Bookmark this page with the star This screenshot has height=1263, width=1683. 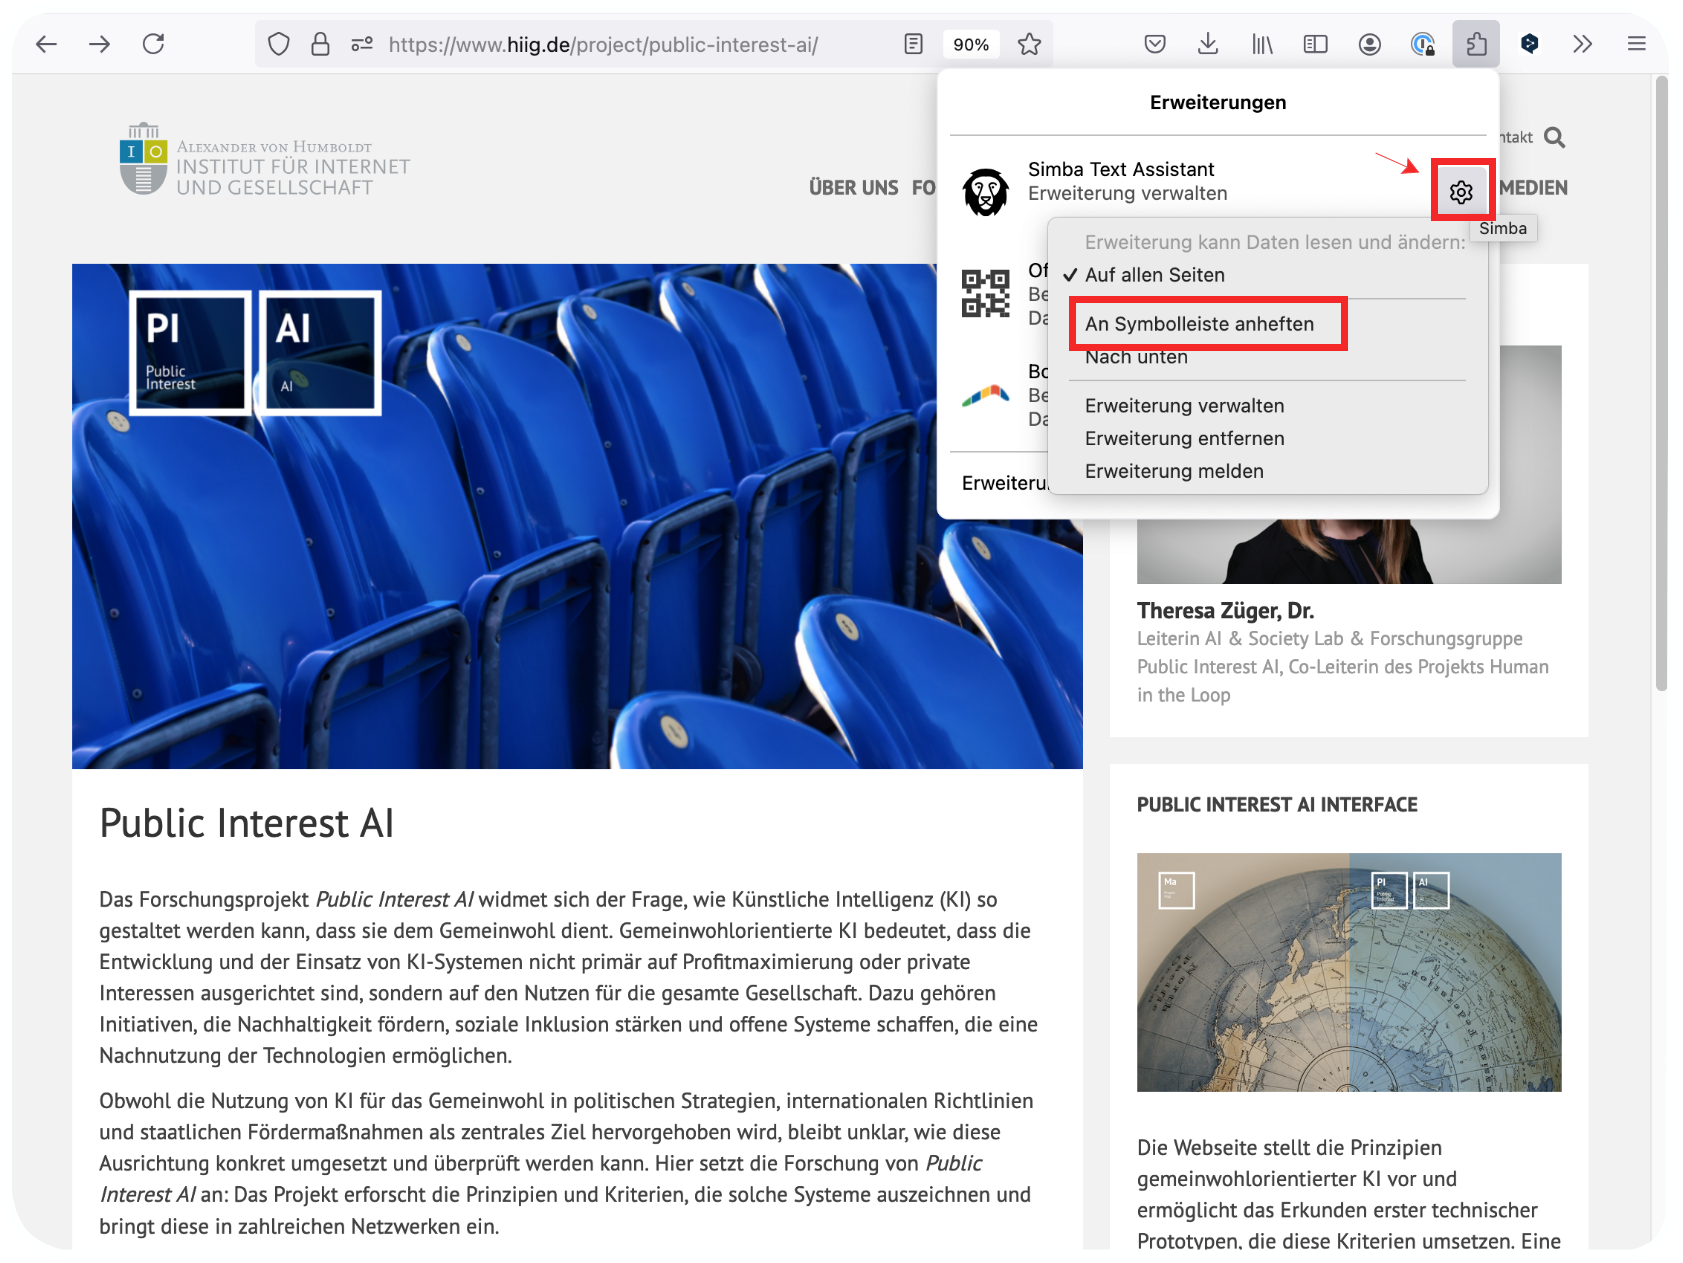point(1029,44)
